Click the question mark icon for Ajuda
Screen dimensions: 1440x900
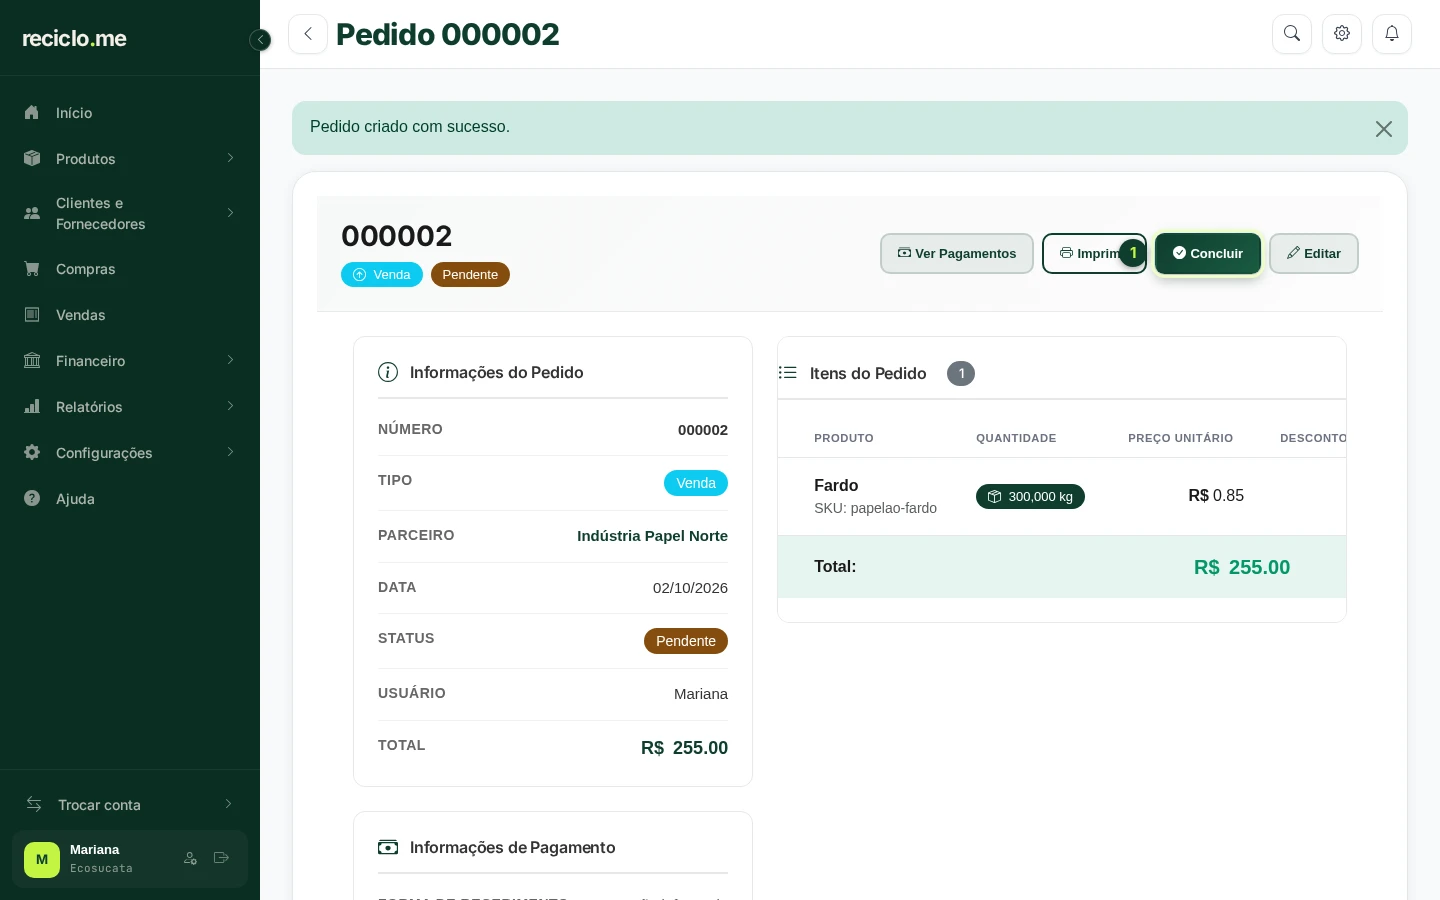click(x=32, y=498)
